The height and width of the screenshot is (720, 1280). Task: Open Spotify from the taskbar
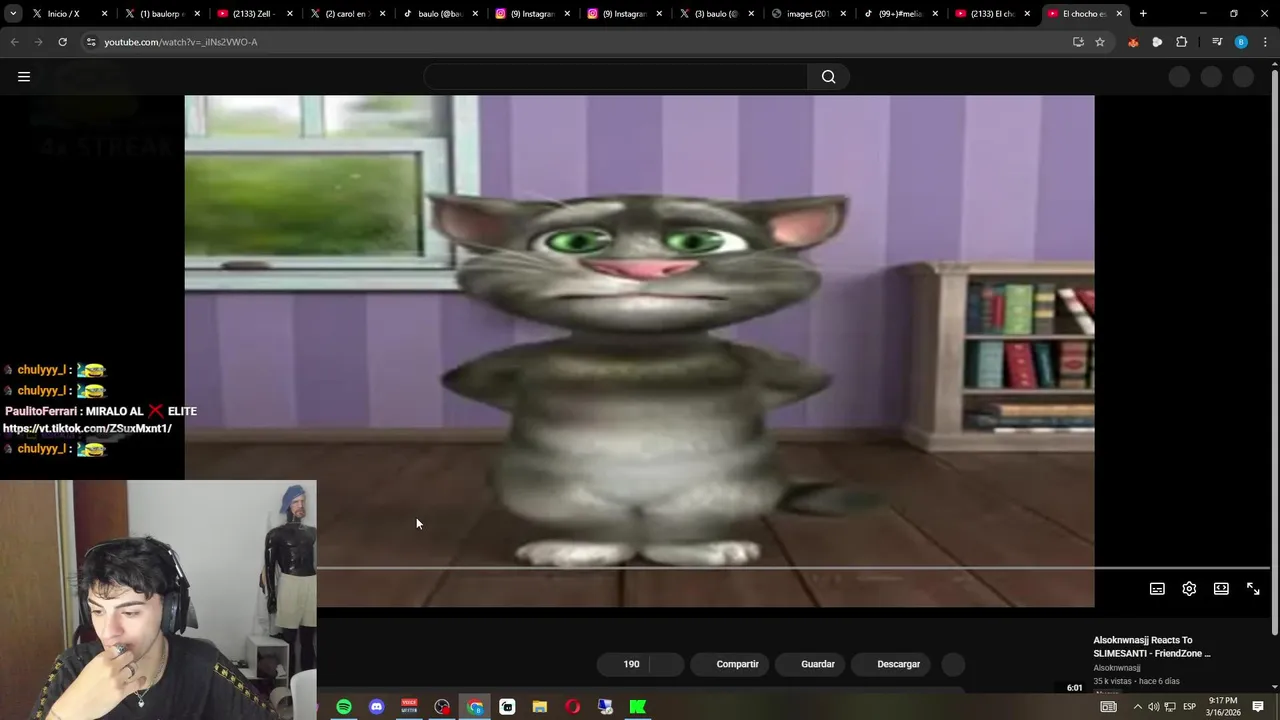344,707
